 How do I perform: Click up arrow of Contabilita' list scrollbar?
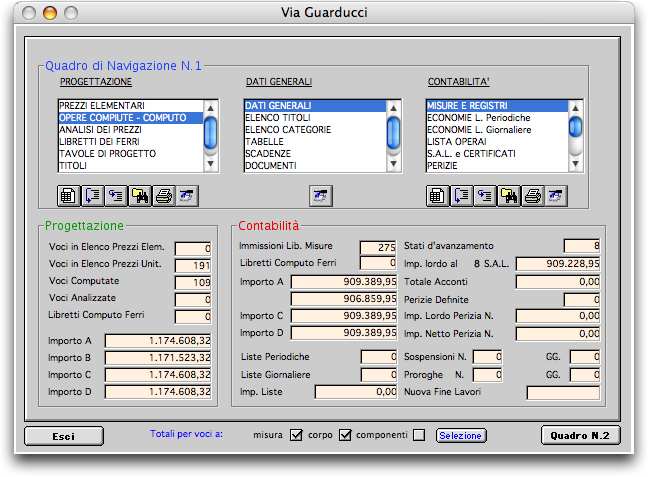[575, 108]
